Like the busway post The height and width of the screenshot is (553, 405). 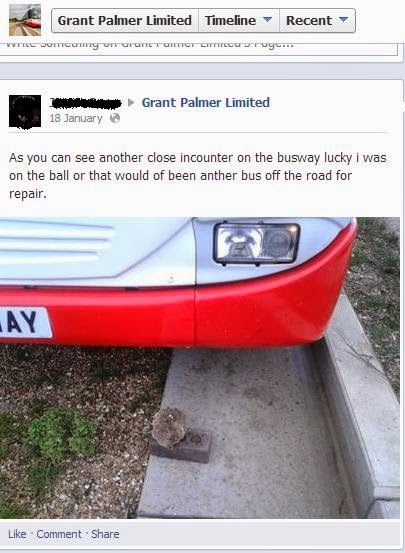tap(17, 534)
